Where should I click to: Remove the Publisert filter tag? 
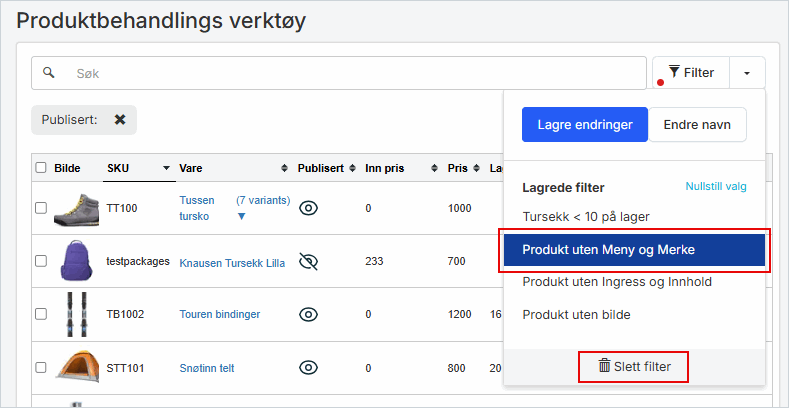click(x=120, y=120)
